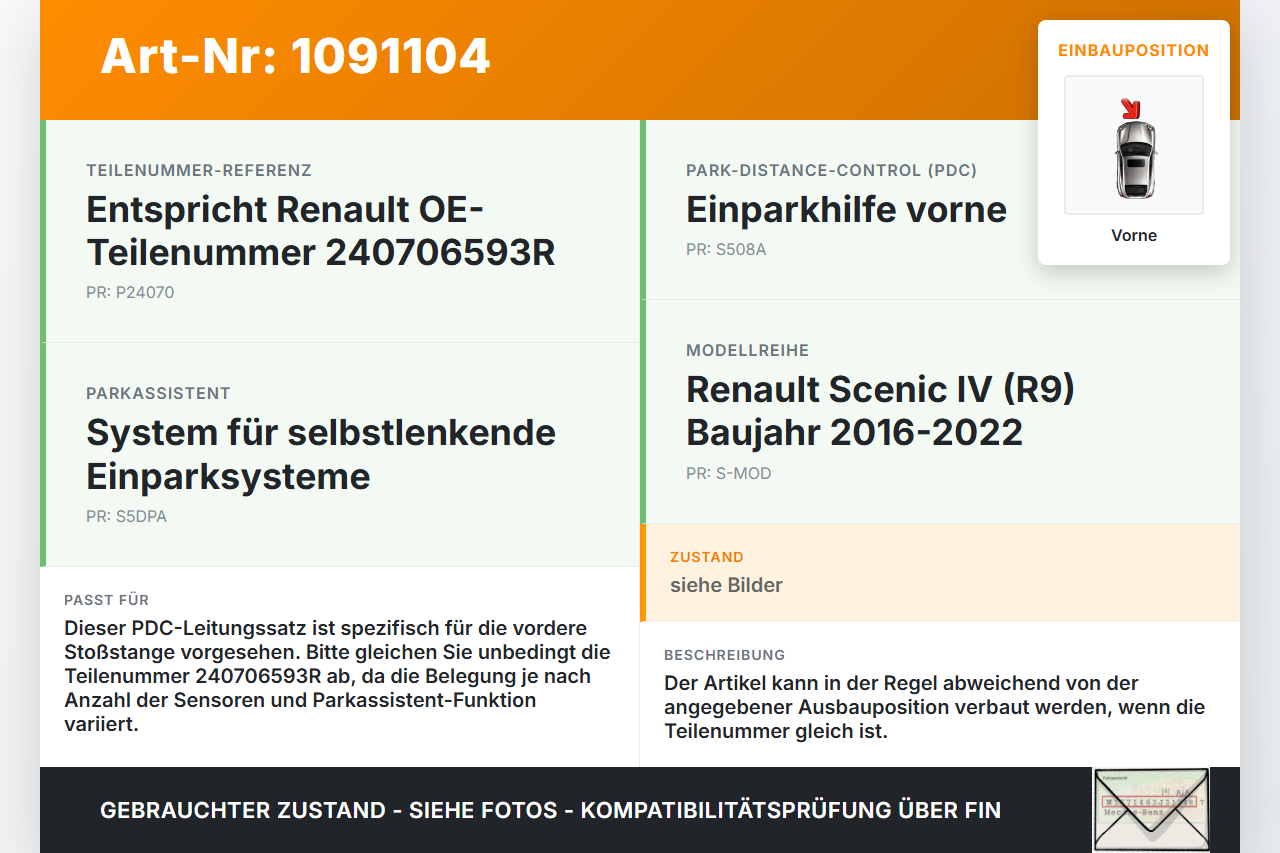Click the "EINBAUPOSITION" card title
Viewport: 1280px width, 853px height.
click(x=1134, y=50)
